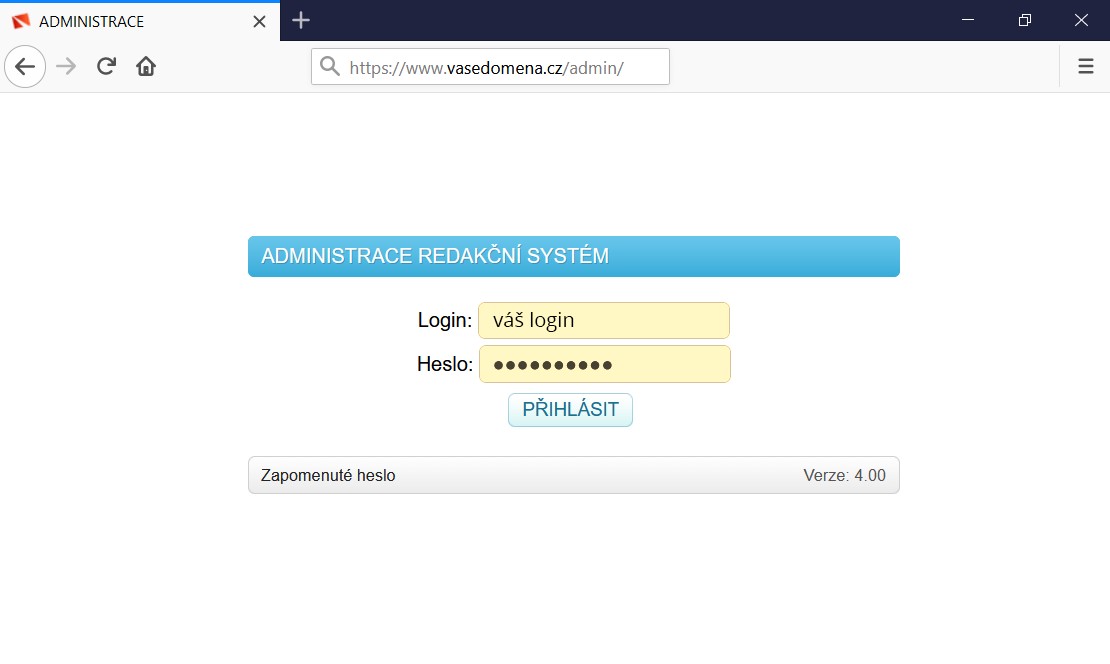The image size is (1110, 664).
Task: Click the red favicon on ADMINISTRACE tab
Action: [x=21, y=21]
